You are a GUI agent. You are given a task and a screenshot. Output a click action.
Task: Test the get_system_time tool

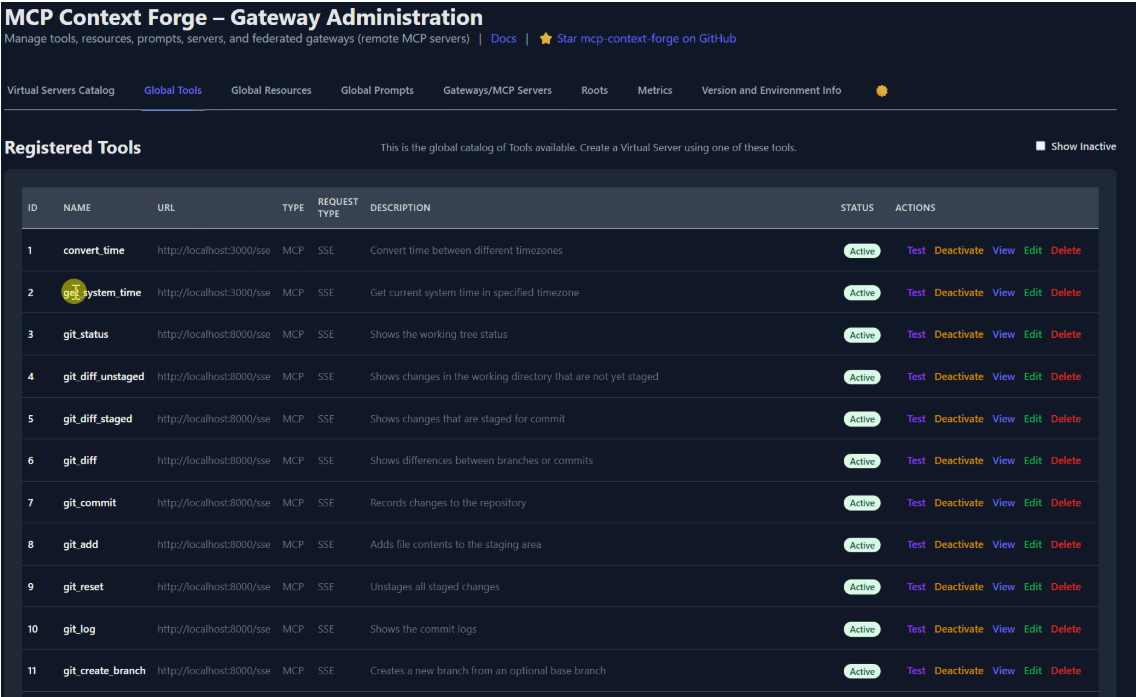point(916,292)
